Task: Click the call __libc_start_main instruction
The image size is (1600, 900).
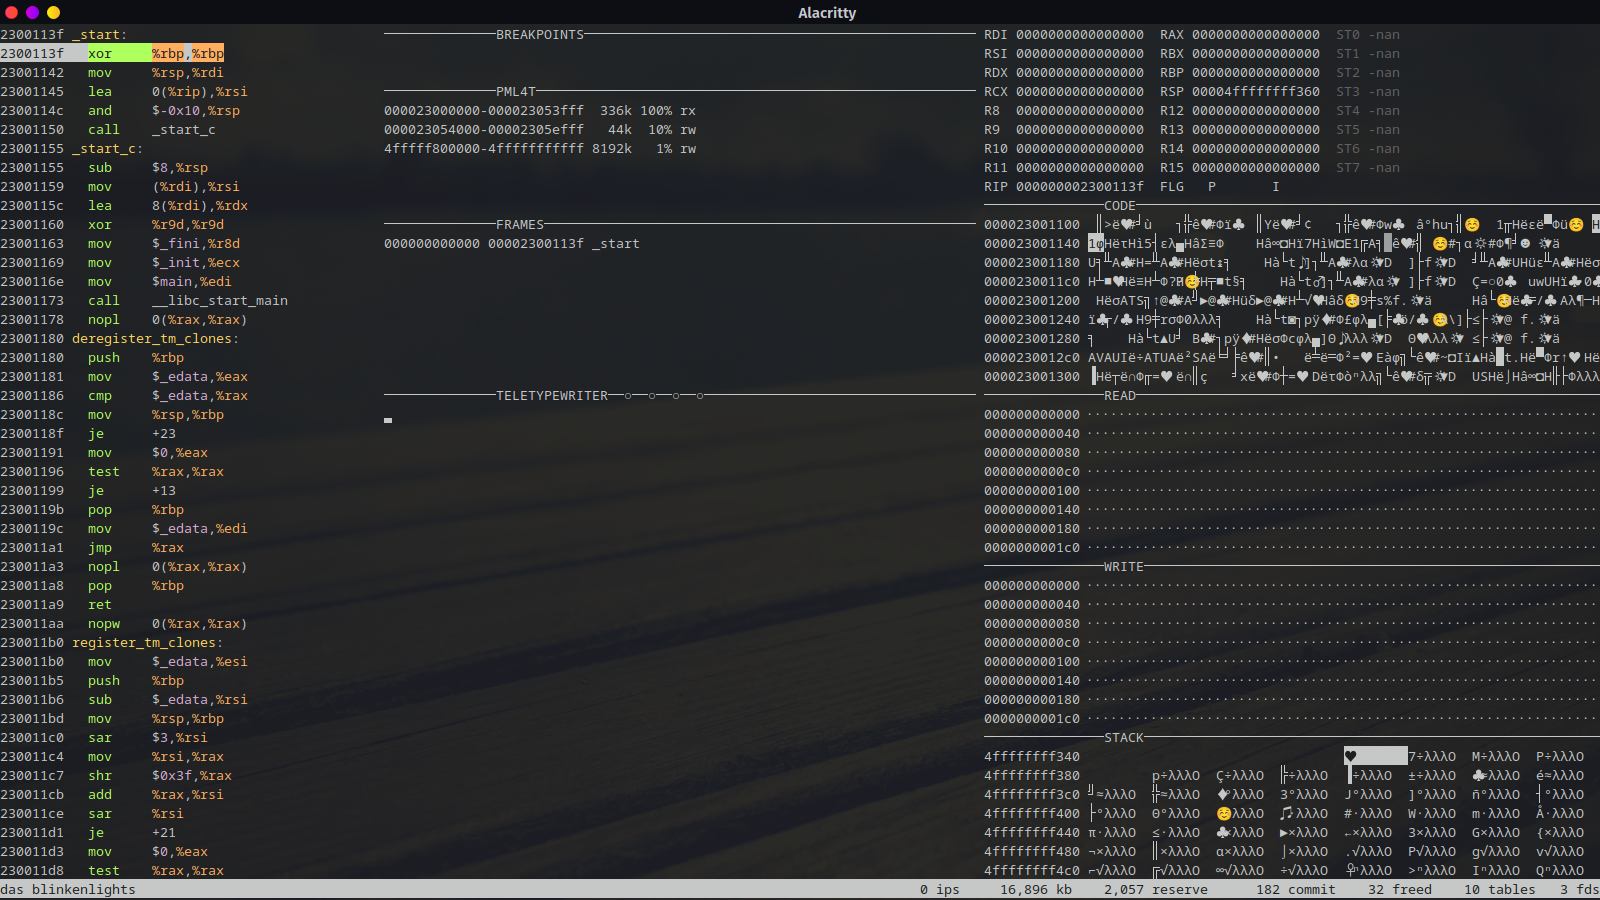Action: 144,301
